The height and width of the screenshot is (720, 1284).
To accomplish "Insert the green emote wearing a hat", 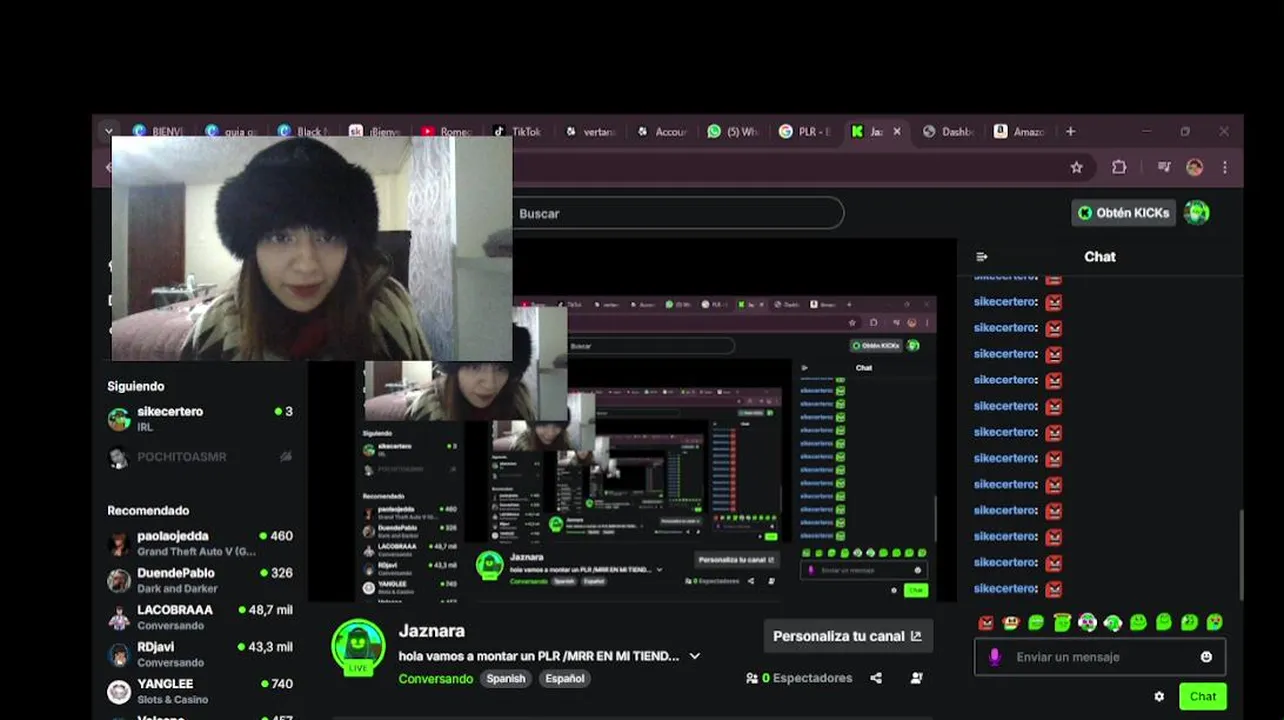I will click(1062, 622).
